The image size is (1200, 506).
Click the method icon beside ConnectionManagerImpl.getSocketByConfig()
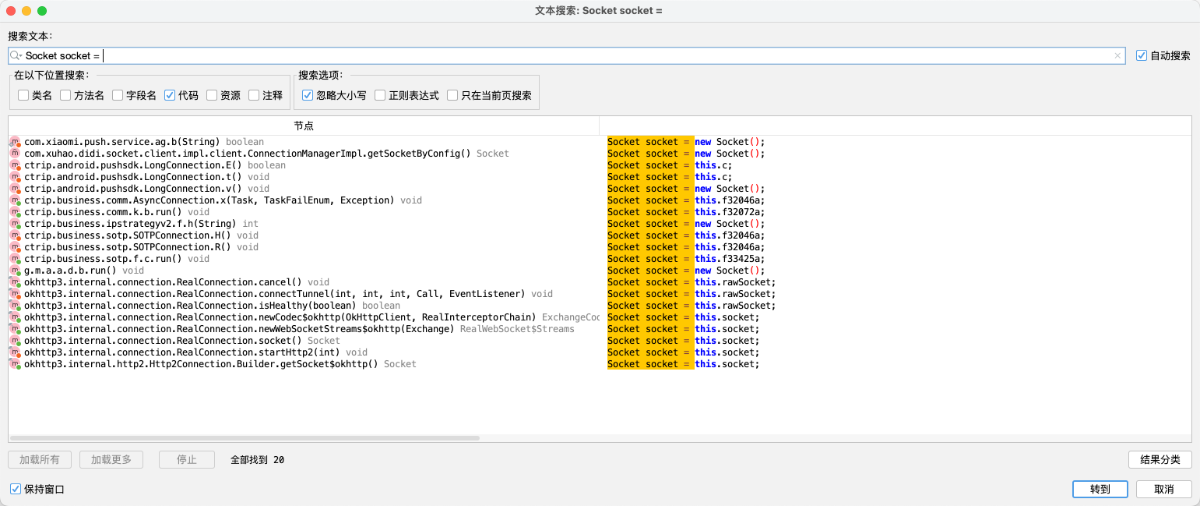click(15, 154)
